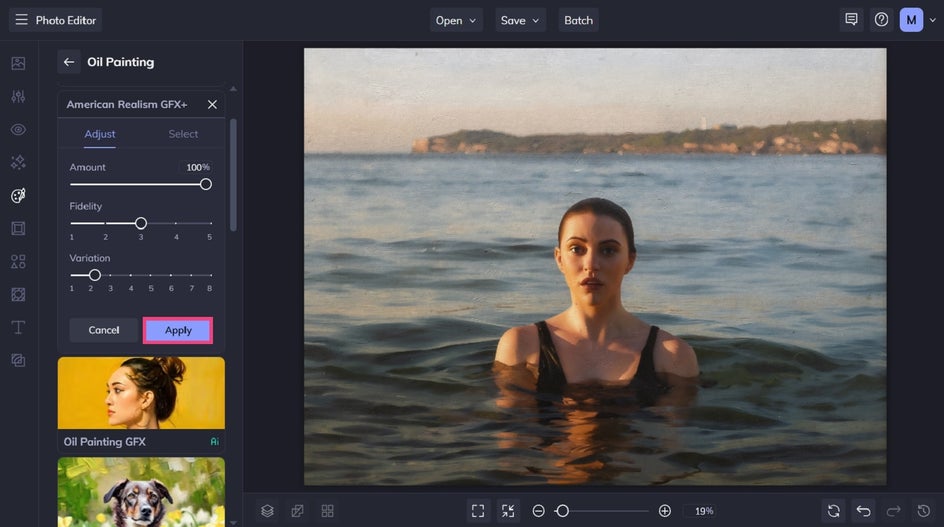Open the Layers icon in bottom bar
The height and width of the screenshot is (527, 944).
click(x=267, y=511)
